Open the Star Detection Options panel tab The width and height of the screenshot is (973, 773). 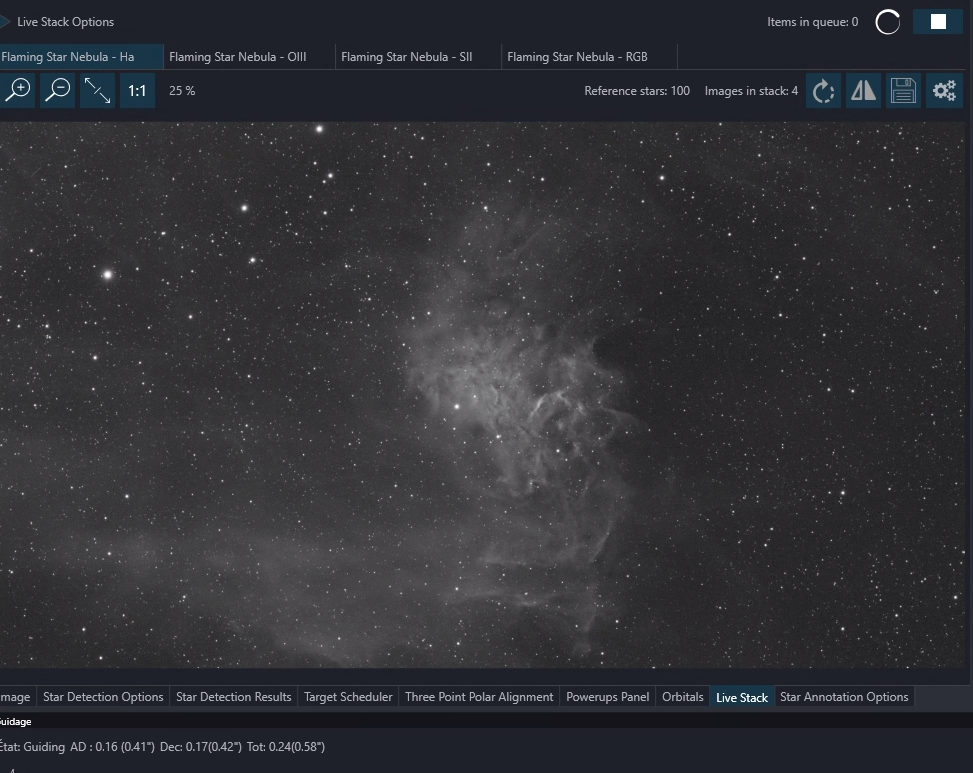point(103,697)
